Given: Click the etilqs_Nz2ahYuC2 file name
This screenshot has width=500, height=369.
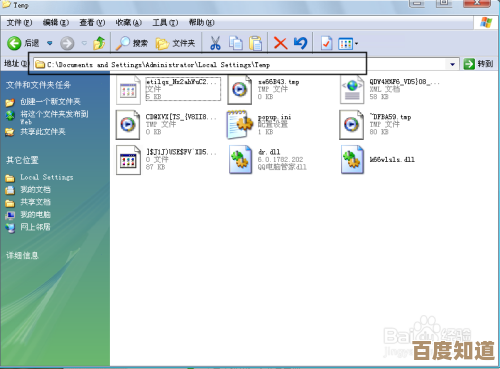Looking at the screenshot, I should [181, 82].
